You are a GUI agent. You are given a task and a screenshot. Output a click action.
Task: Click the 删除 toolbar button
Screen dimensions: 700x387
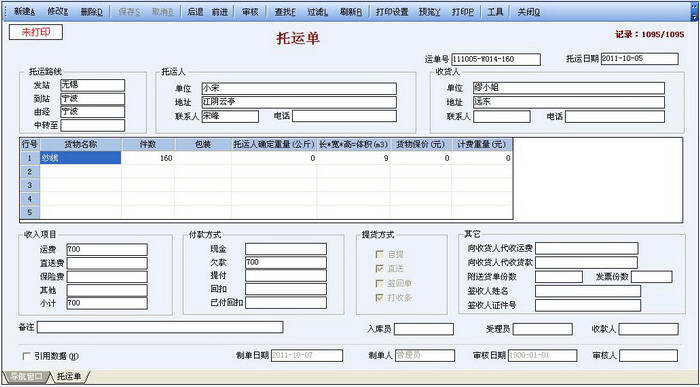tap(92, 12)
